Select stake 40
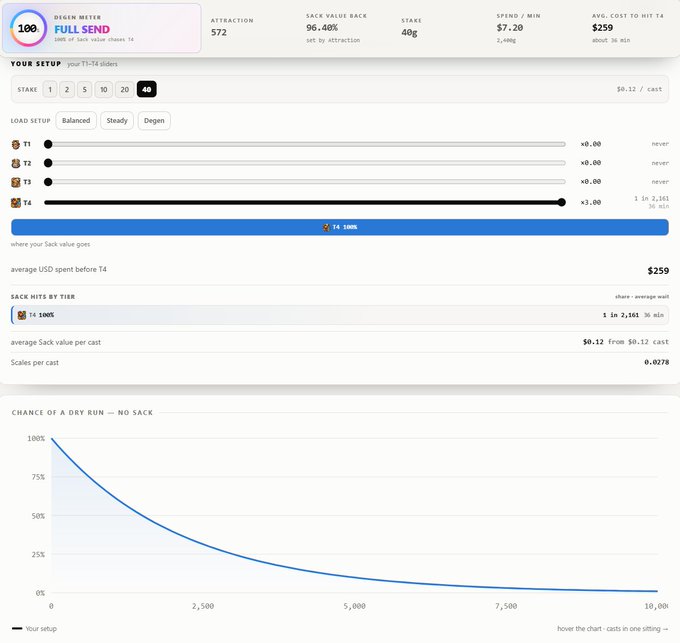This screenshot has height=643, width=680. [147, 89]
